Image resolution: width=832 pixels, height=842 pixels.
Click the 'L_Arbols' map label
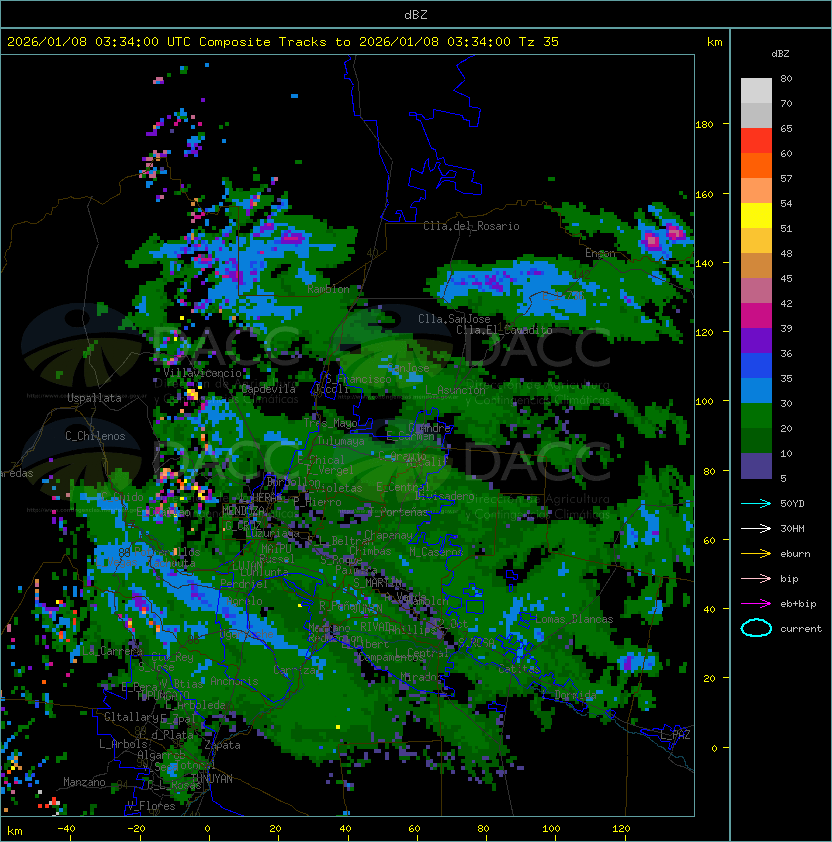click(x=123, y=744)
